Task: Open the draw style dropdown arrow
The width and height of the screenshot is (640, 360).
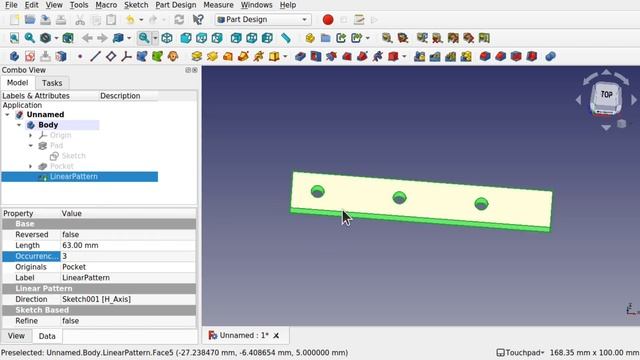Action: 56,38
